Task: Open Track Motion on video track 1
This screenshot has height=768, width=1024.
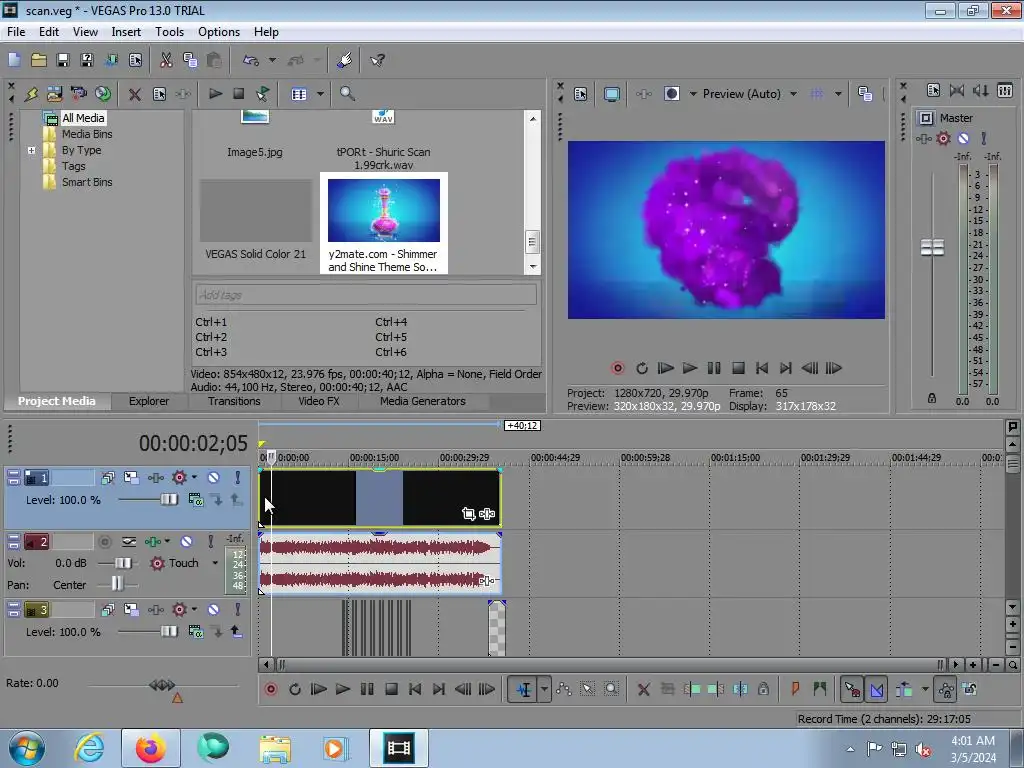Action: tap(131, 477)
